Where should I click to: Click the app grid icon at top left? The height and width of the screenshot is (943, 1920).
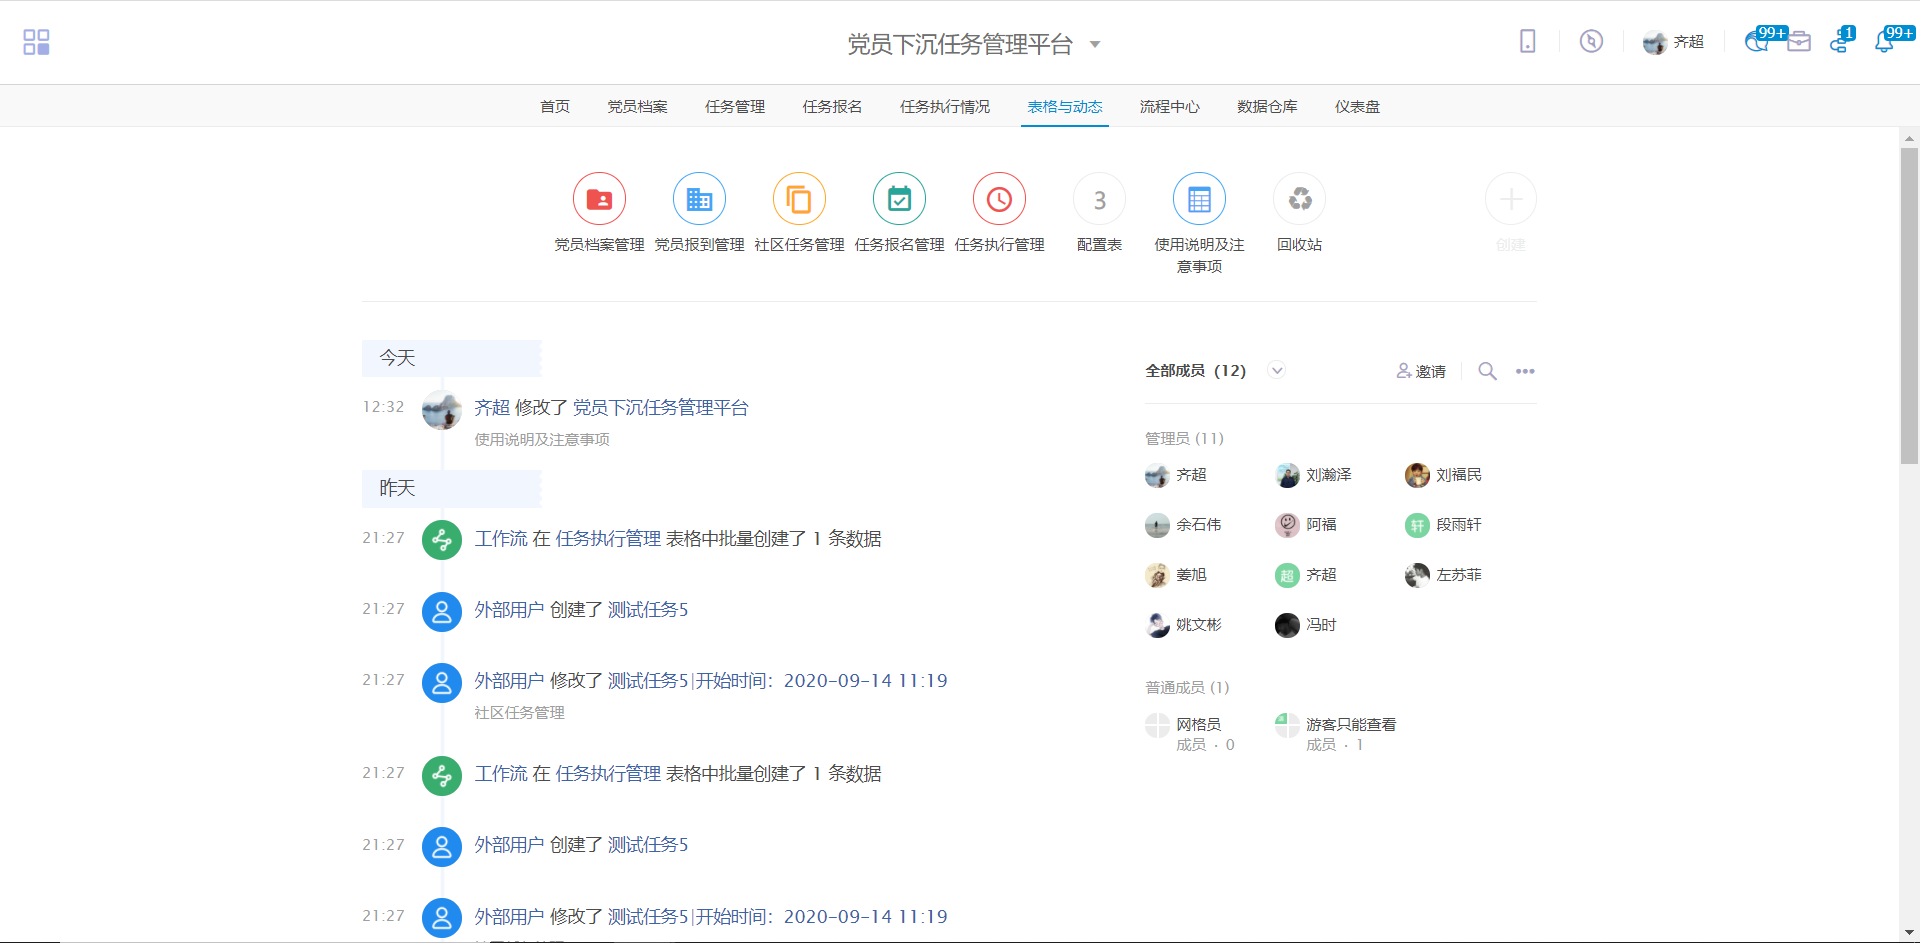[x=36, y=42]
